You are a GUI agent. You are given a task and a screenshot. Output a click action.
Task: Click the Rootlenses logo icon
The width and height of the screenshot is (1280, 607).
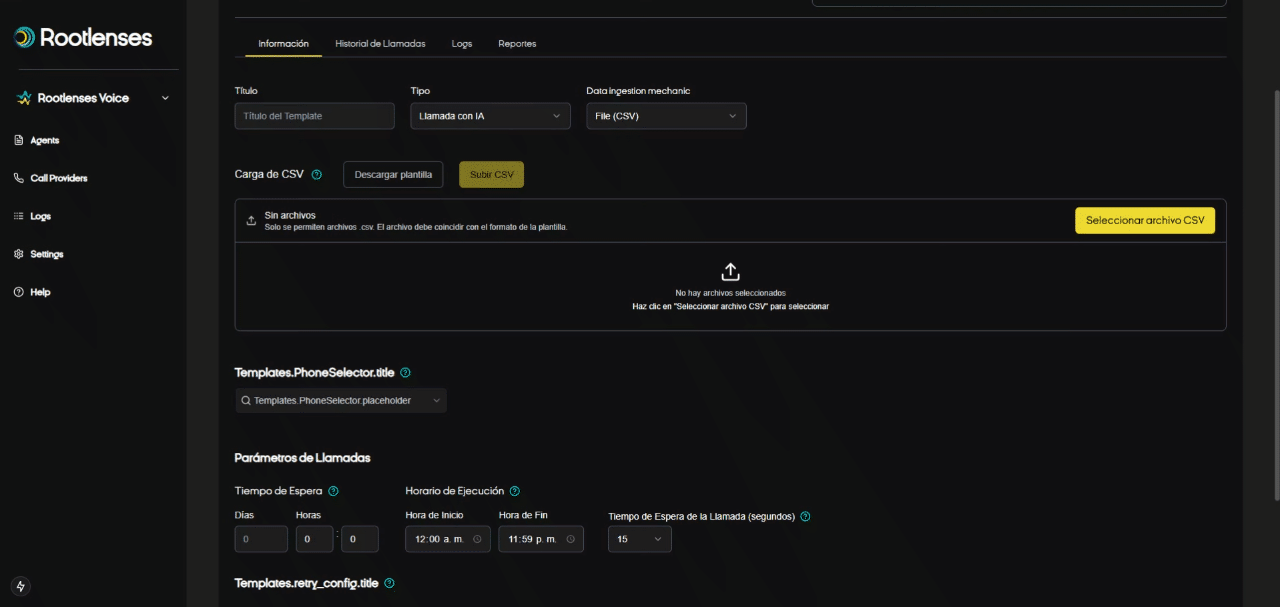pos(24,38)
